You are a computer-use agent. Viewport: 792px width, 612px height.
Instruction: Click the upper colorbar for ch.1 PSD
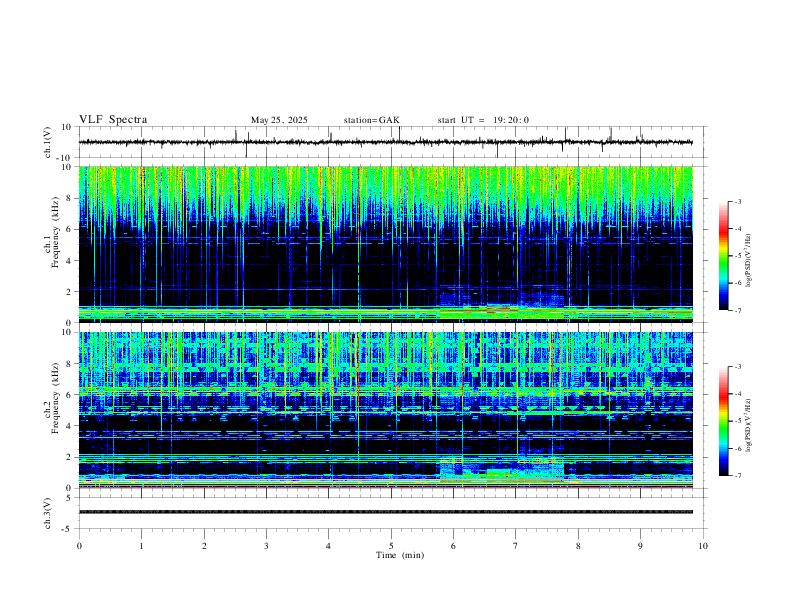pyautogui.click(x=723, y=256)
